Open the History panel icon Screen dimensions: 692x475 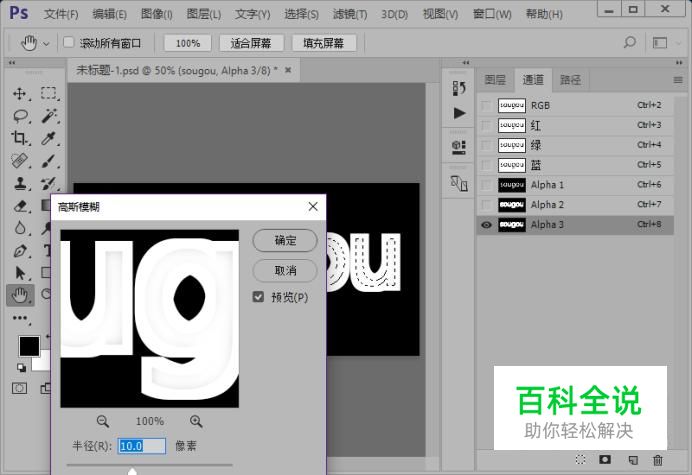[459, 88]
